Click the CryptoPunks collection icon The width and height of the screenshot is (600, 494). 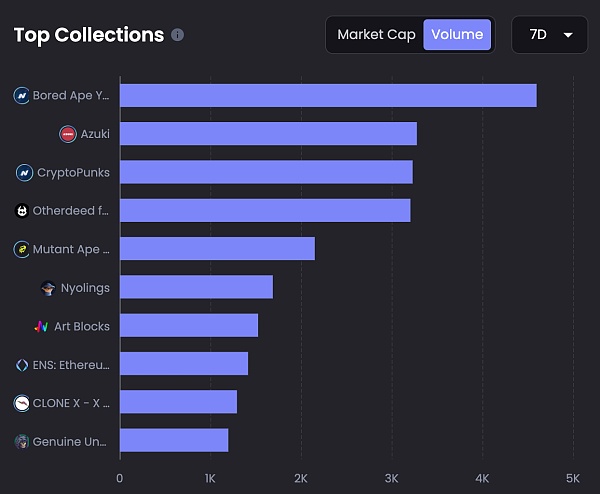(x=25, y=173)
